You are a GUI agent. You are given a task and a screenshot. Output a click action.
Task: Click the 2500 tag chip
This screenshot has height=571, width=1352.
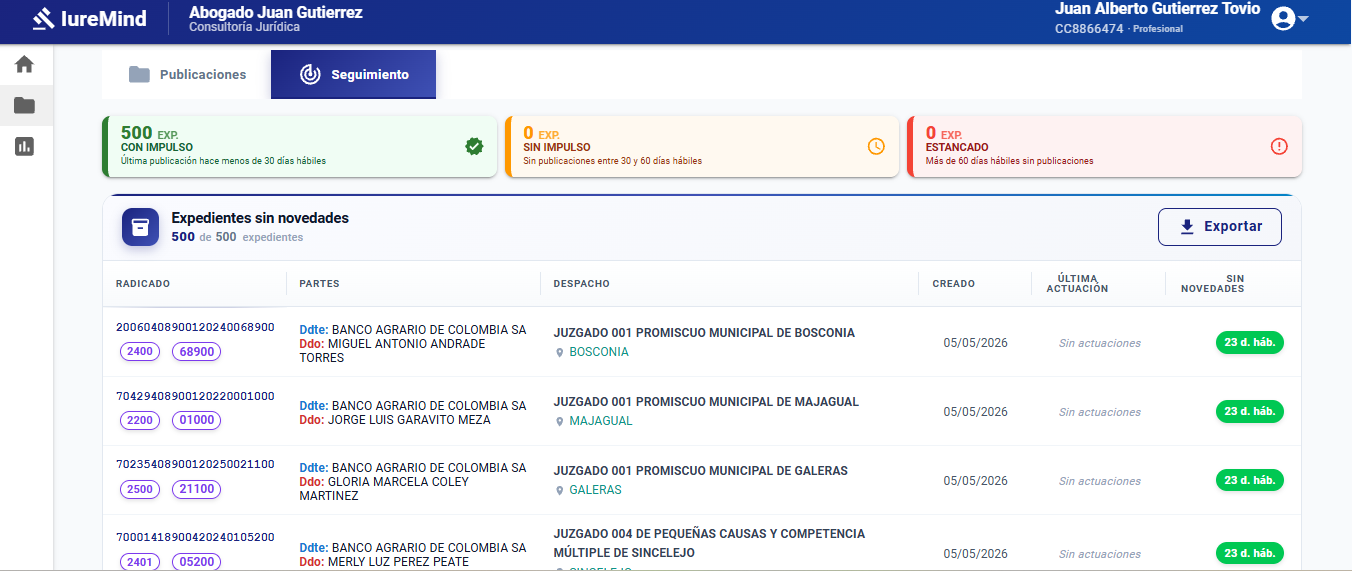[x=140, y=489]
